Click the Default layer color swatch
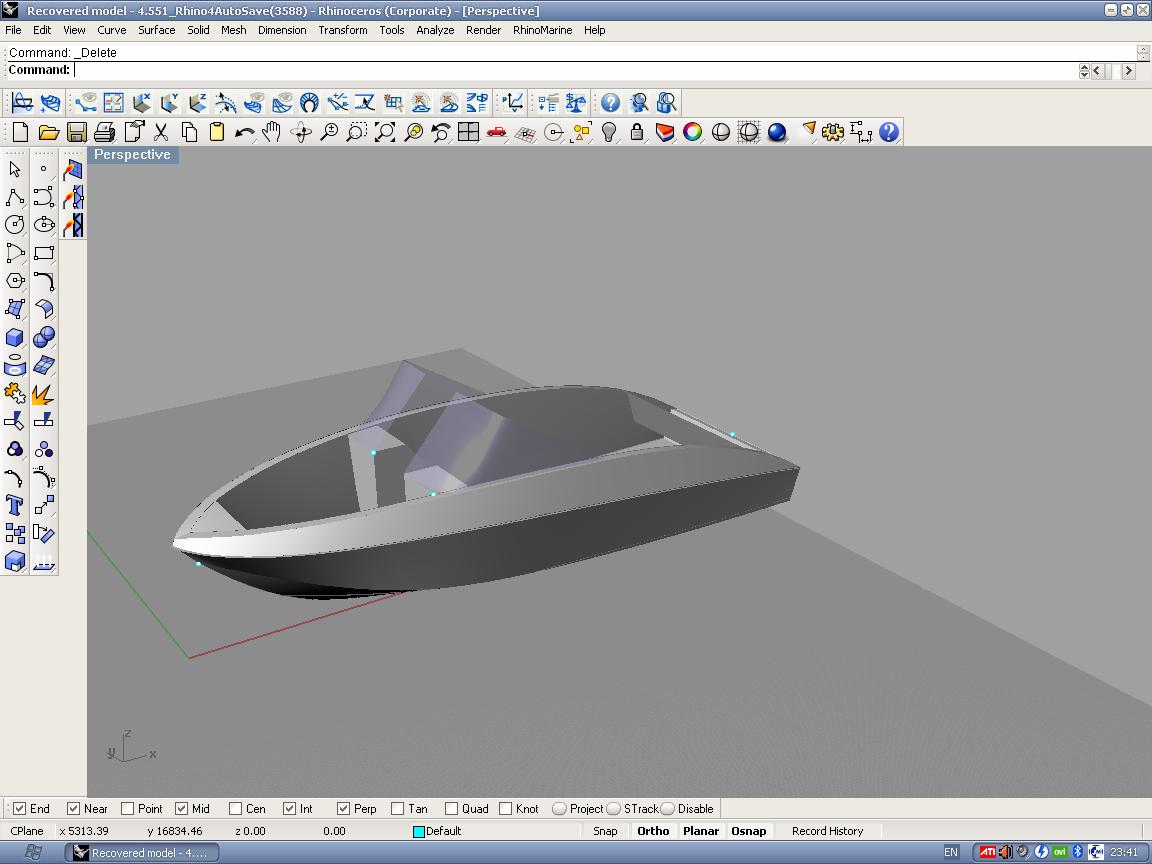The image size is (1152, 864). pyautogui.click(x=419, y=831)
